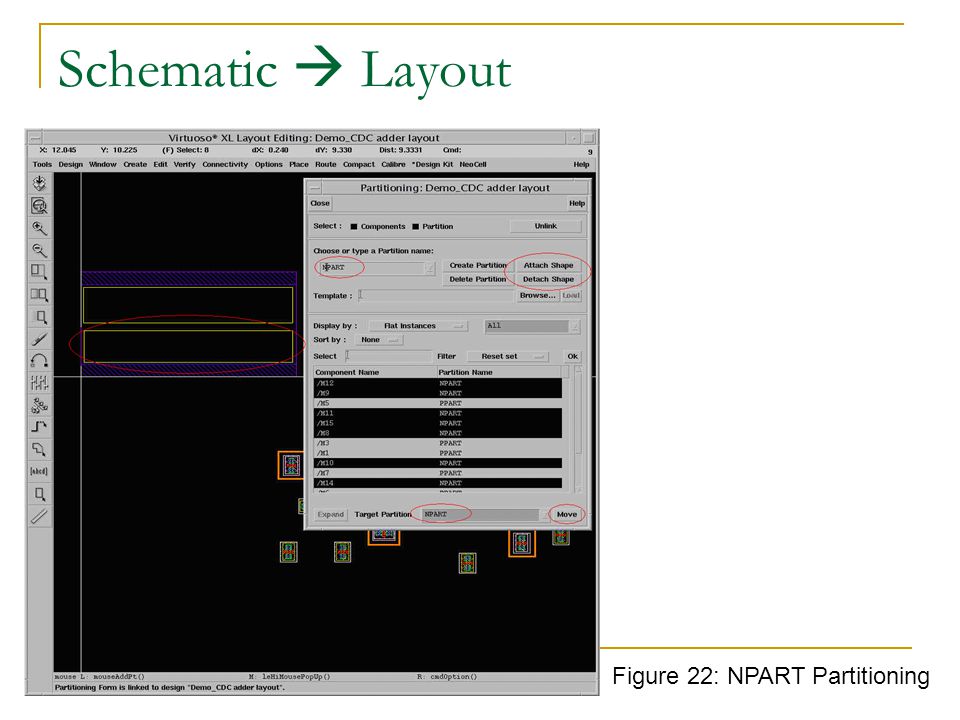
Task: Click Close in the Partitioning dialog
Action: point(320,203)
